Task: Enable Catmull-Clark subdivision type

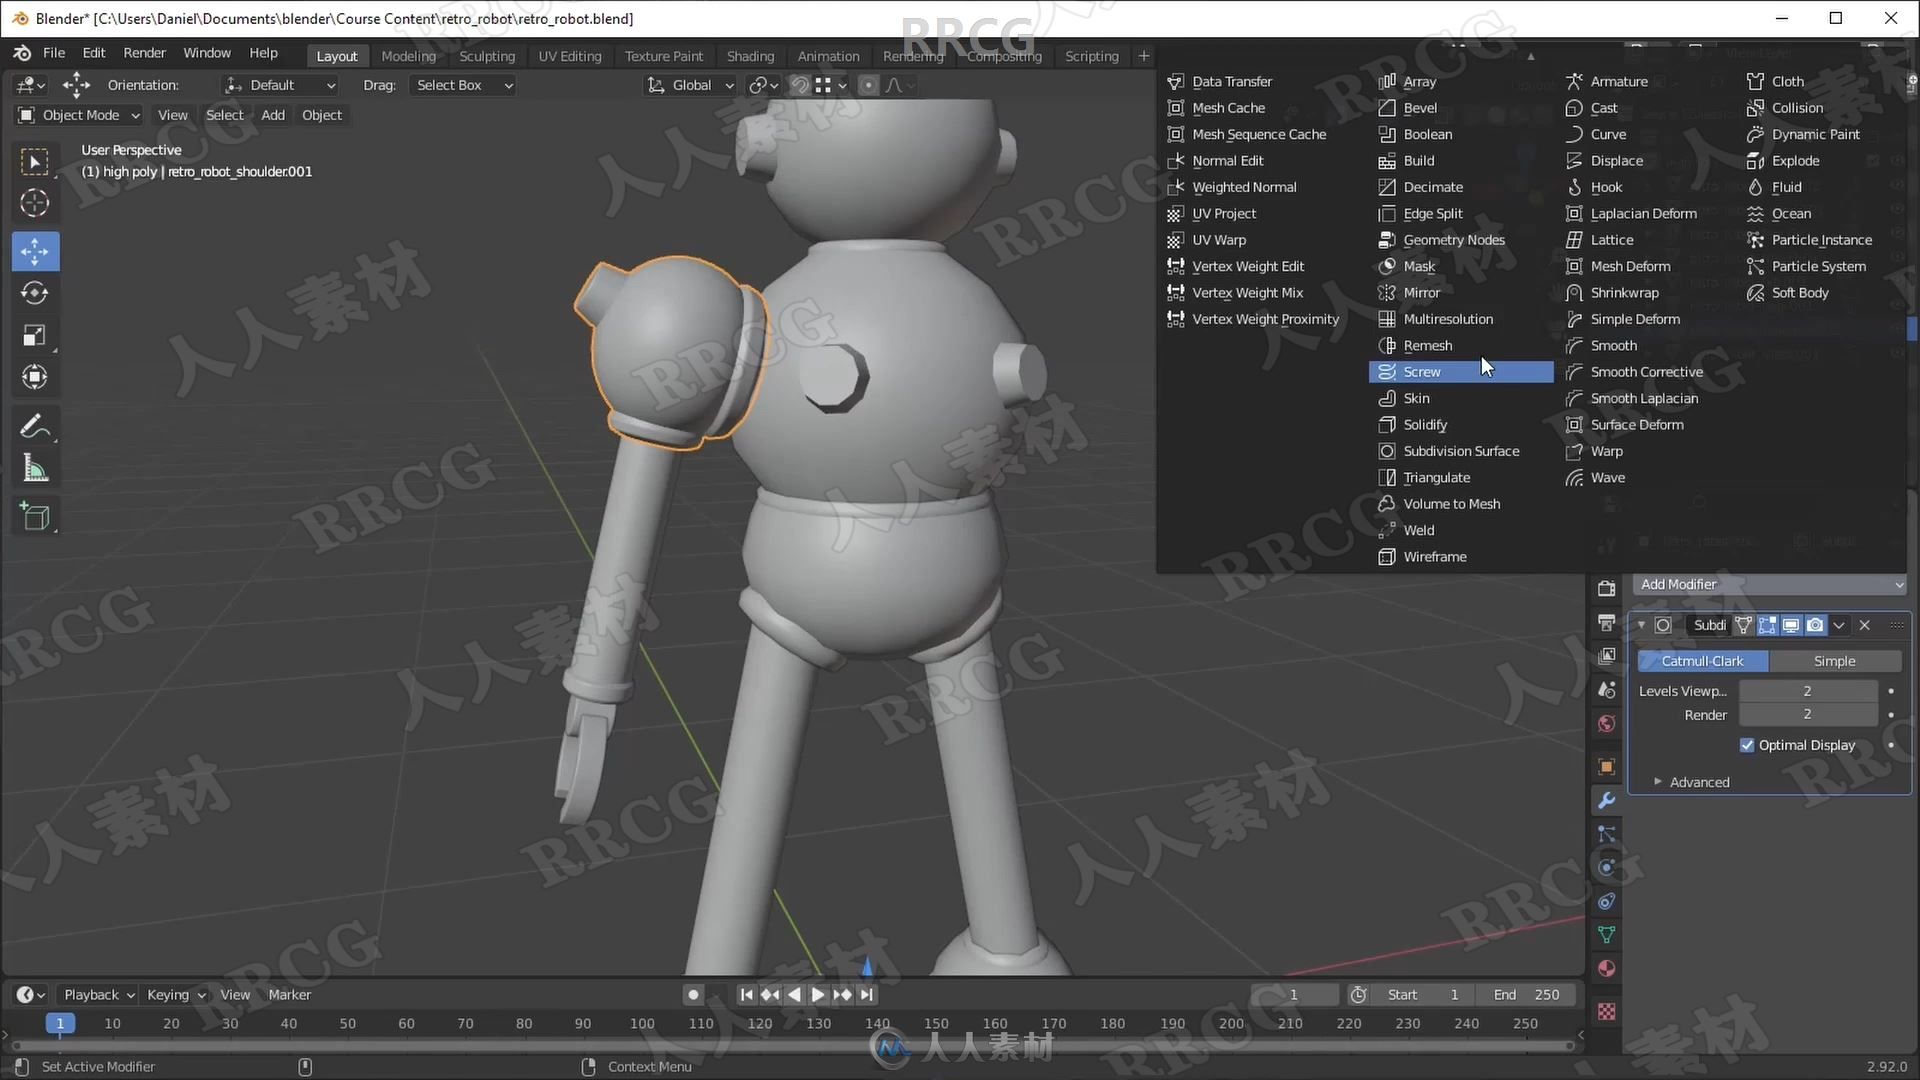Action: [1704, 659]
